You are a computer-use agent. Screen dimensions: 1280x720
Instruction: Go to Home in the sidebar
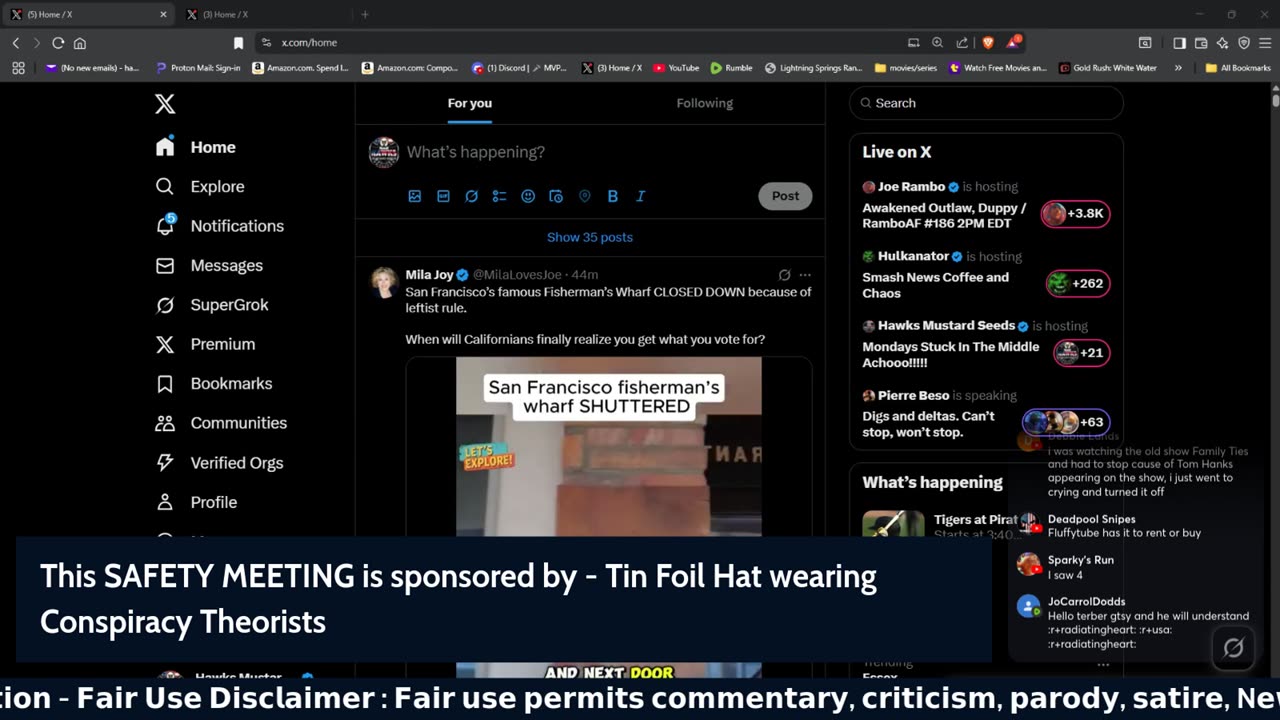click(x=196, y=147)
